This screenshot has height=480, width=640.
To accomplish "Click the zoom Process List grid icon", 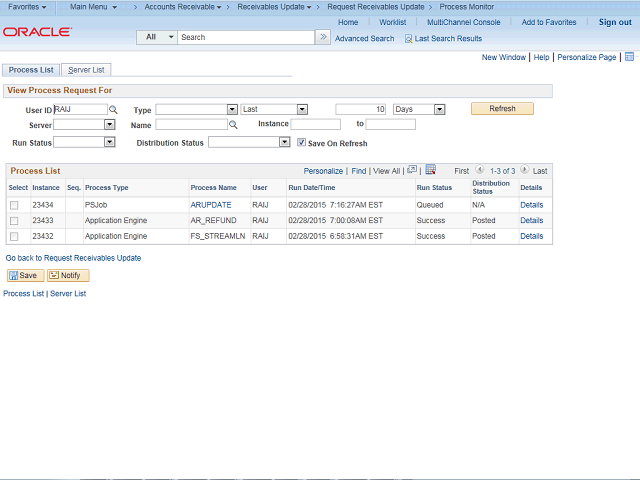I will (x=412, y=169).
